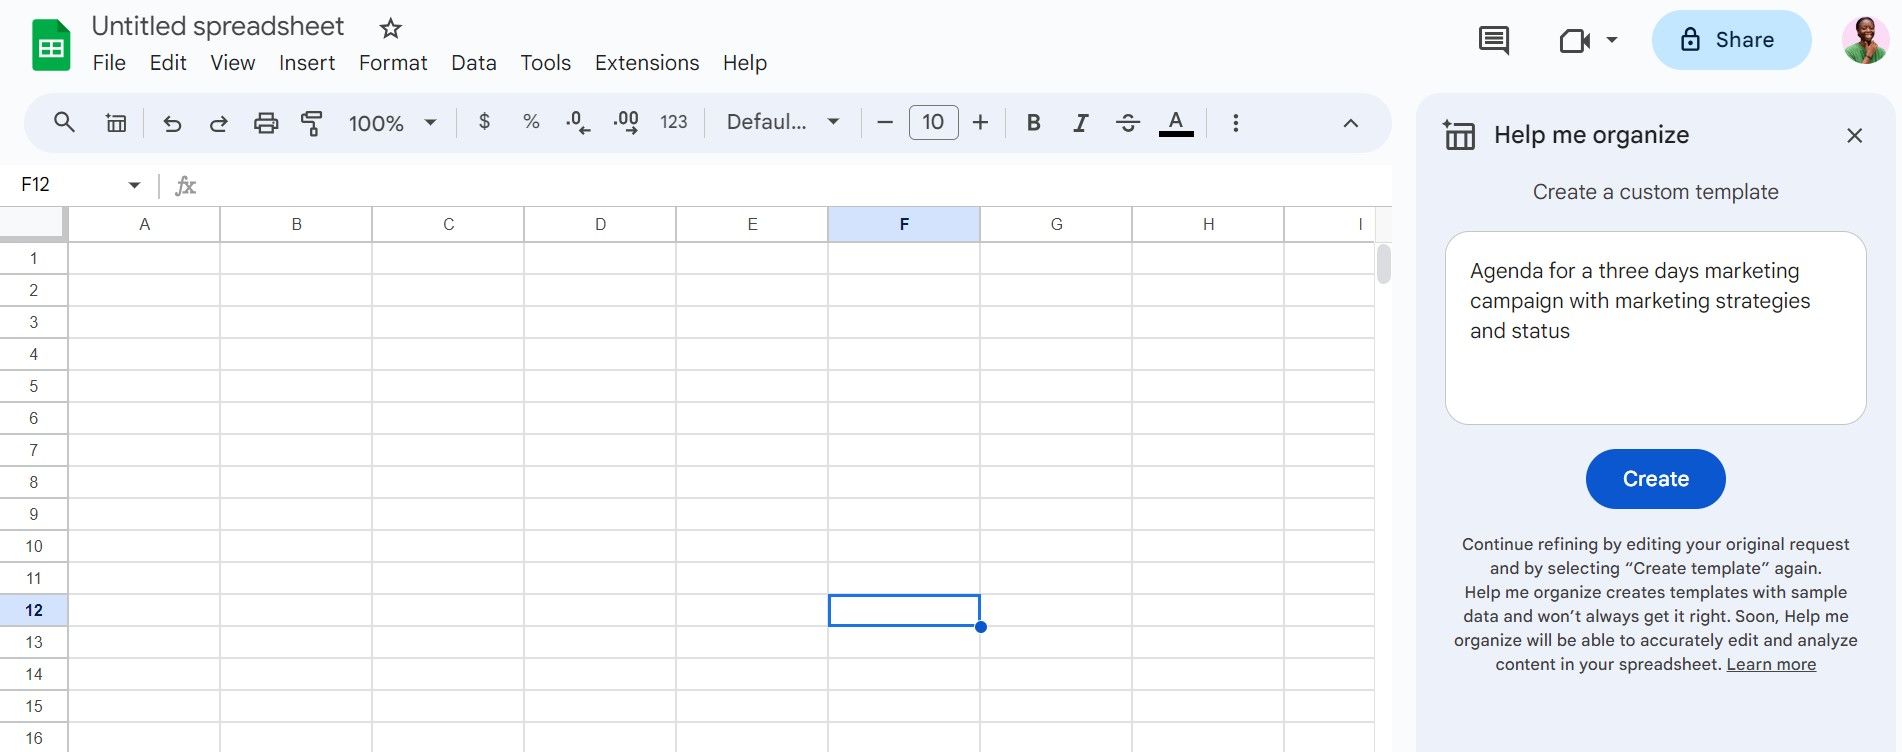Decrease decimal places
The width and height of the screenshot is (1902, 752).
click(x=578, y=123)
